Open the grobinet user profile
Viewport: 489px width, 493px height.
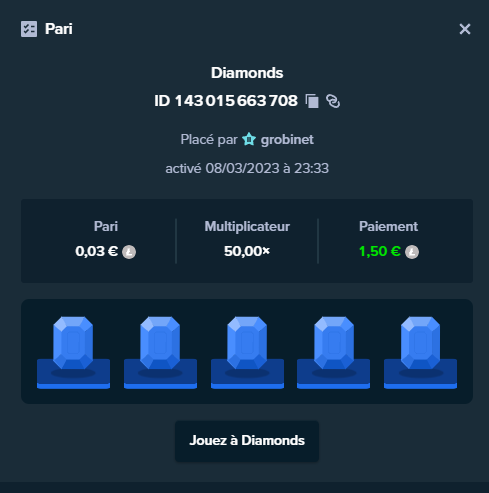(x=287, y=140)
